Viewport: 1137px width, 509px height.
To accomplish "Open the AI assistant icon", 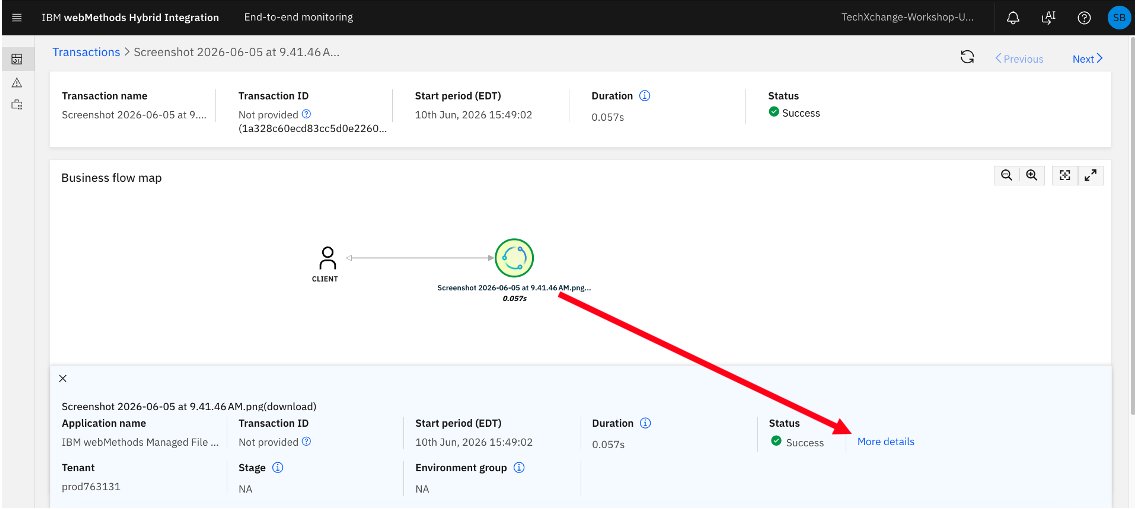I will (x=1049, y=17).
